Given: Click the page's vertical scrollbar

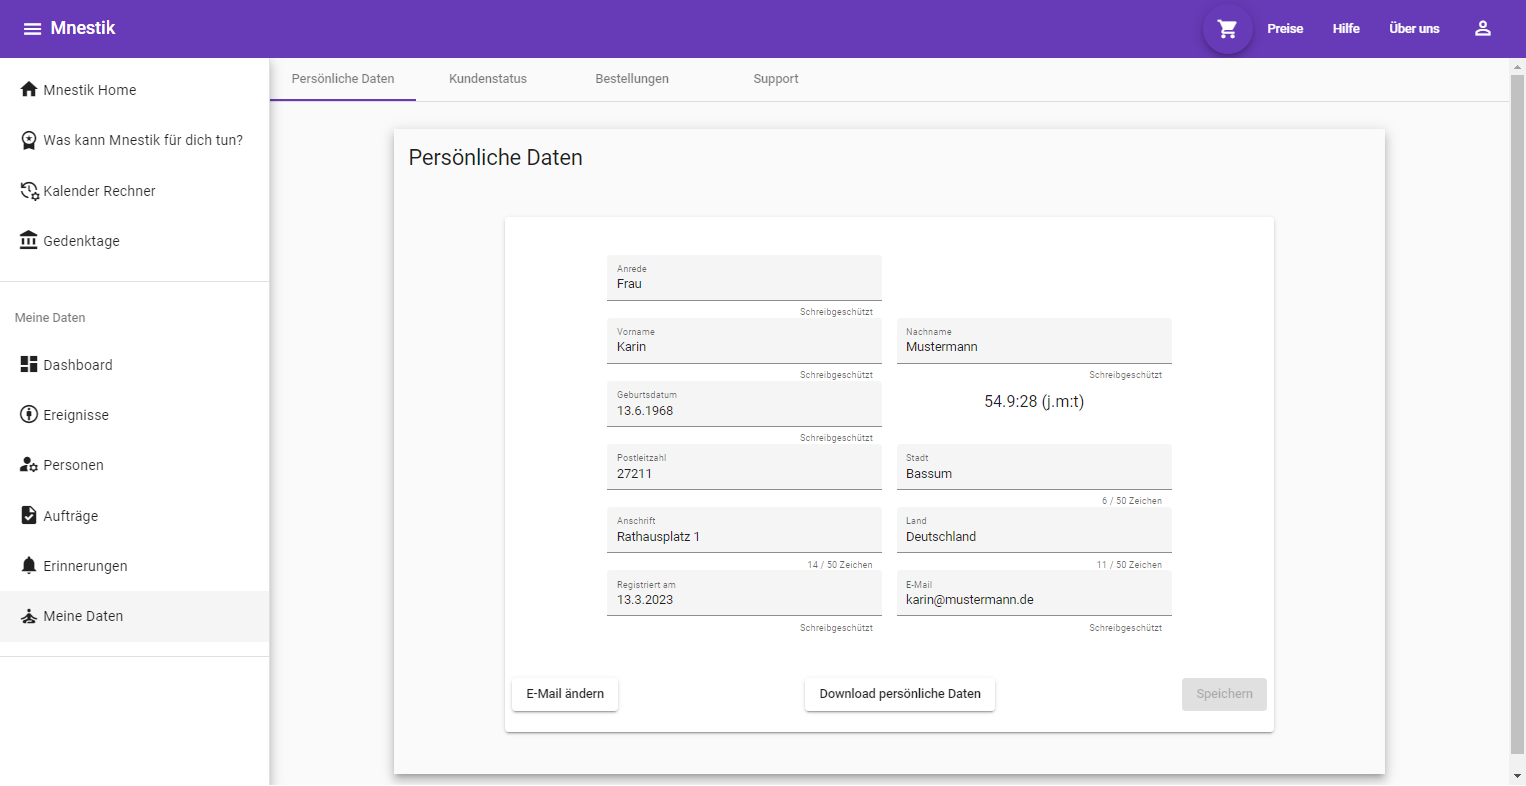Looking at the screenshot, I should tap(1517, 400).
